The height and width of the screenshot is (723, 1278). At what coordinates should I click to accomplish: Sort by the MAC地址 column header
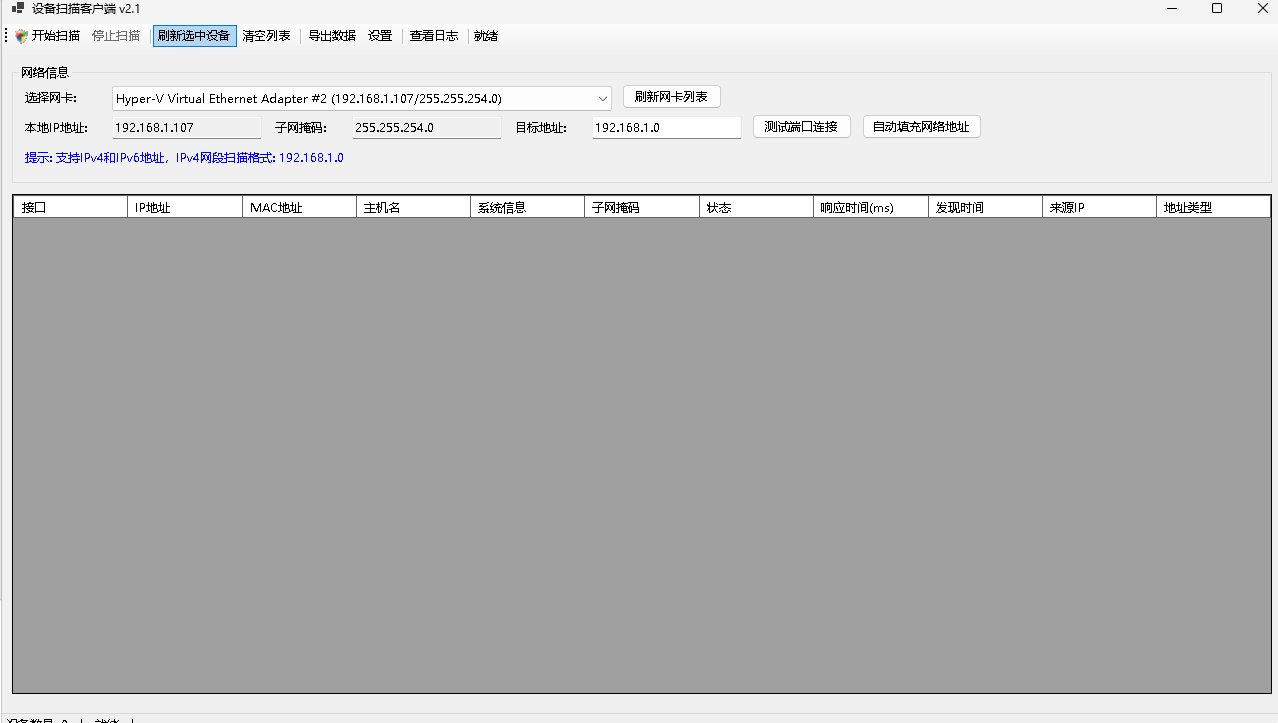coord(299,207)
